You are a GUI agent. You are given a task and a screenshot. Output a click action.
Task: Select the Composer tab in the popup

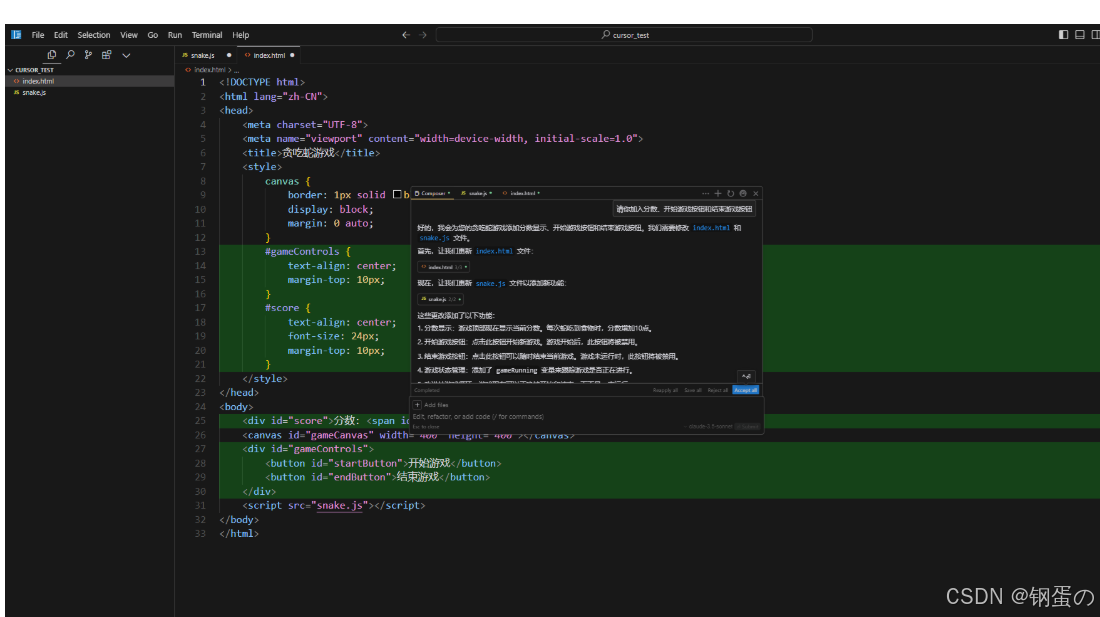[433, 193]
